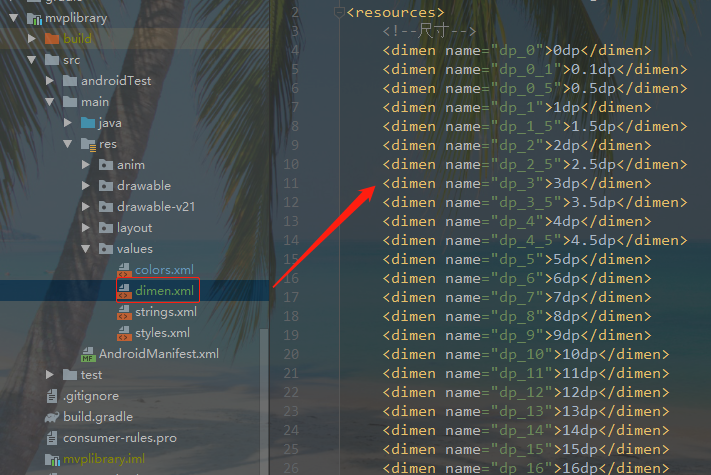Click the dp_2_5 dimen line
The image size is (711, 475).
(x=535, y=165)
